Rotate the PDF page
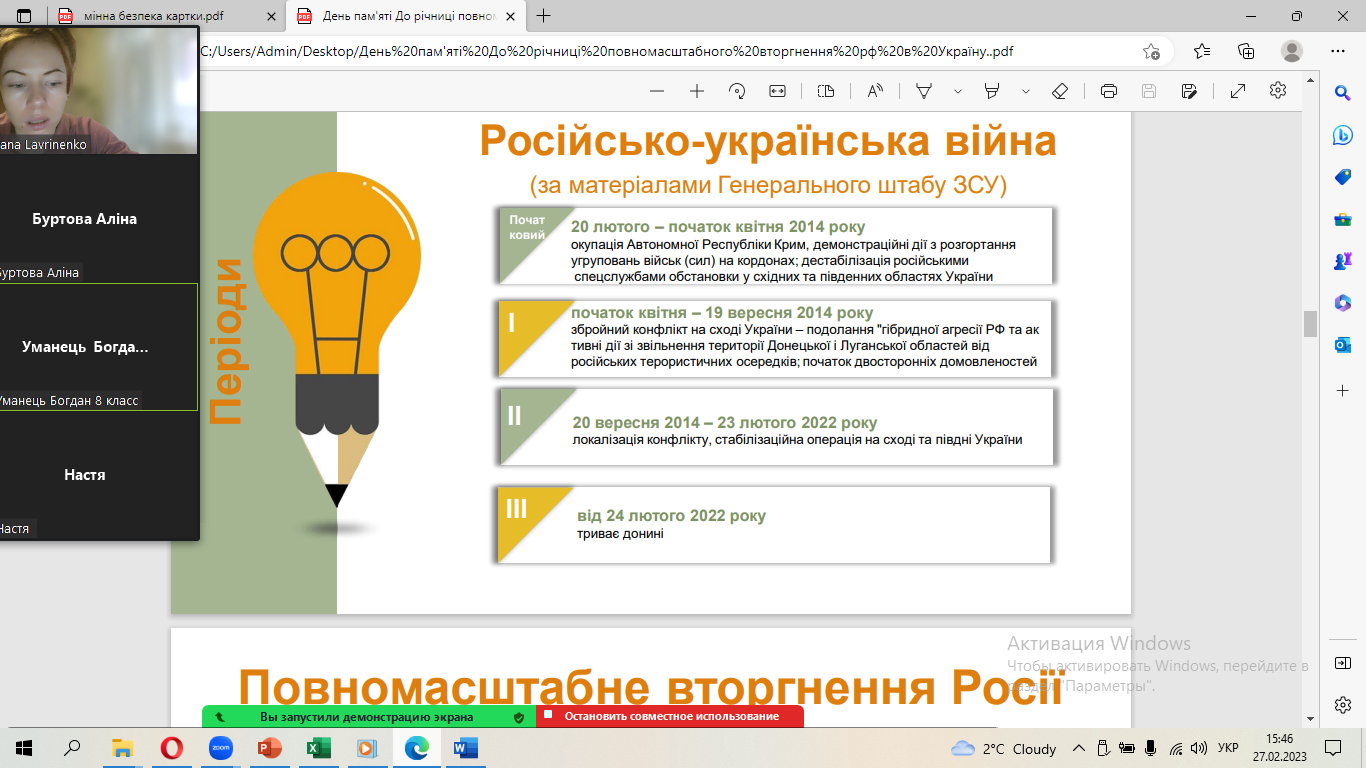This screenshot has width=1366, height=768. click(x=737, y=91)
